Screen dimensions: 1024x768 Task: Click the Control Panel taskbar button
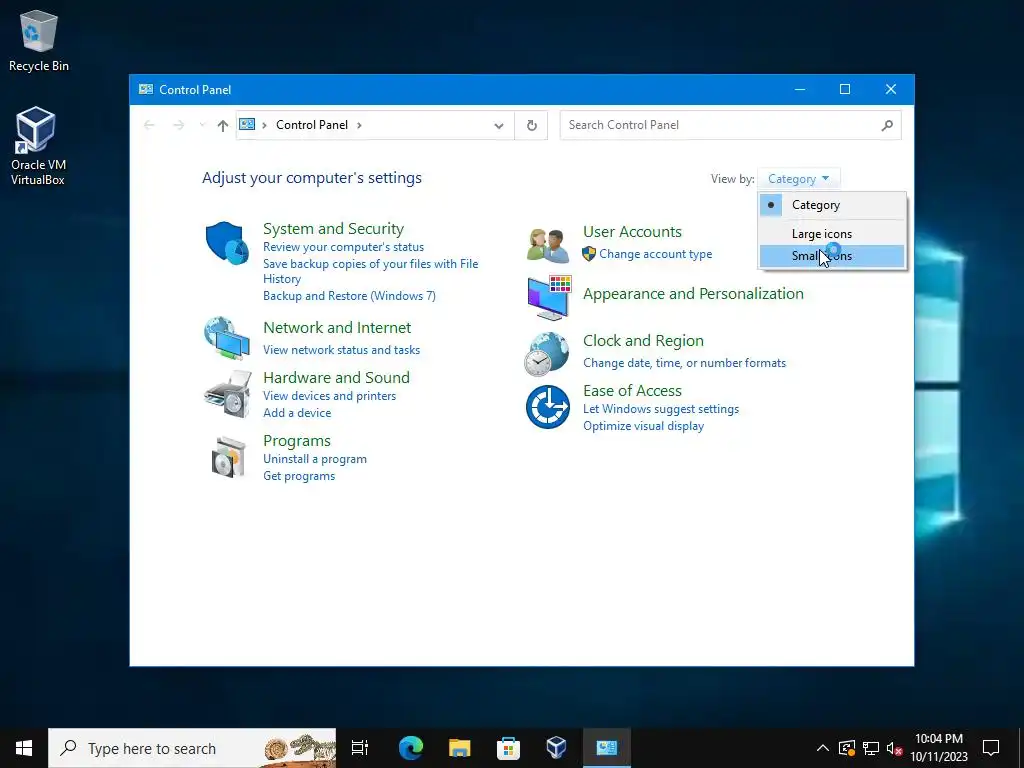(x=607, y=748)
